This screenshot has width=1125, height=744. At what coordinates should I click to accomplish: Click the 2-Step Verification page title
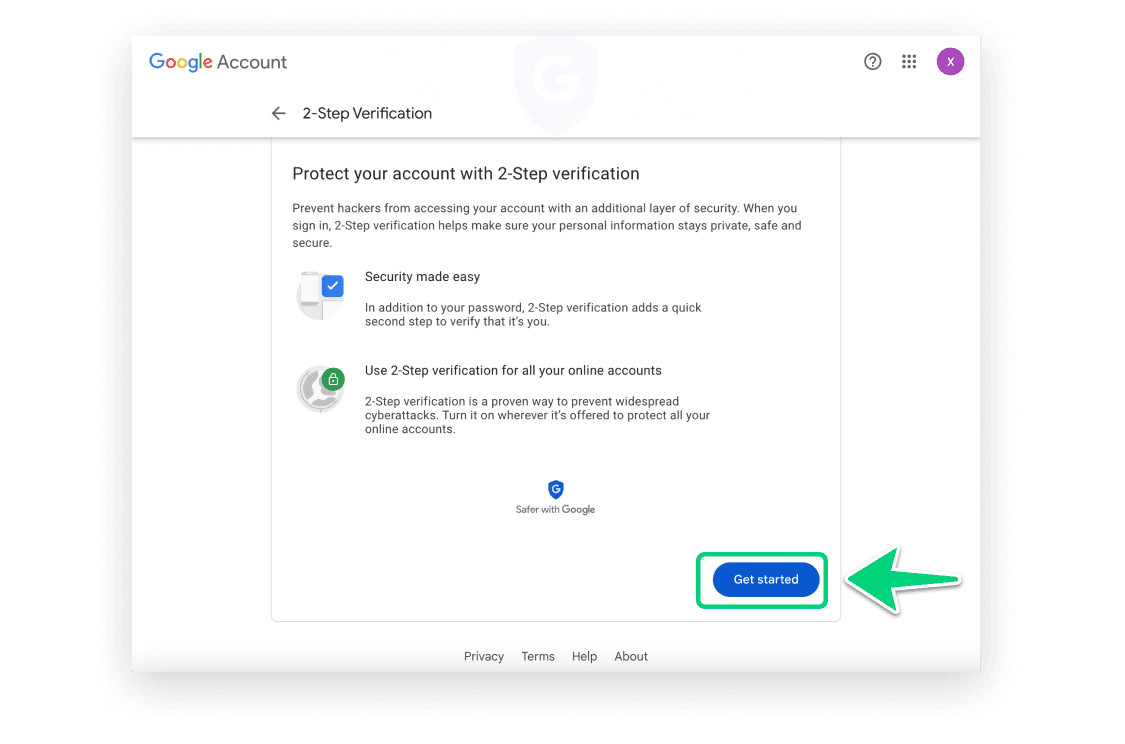click(367, 113)
